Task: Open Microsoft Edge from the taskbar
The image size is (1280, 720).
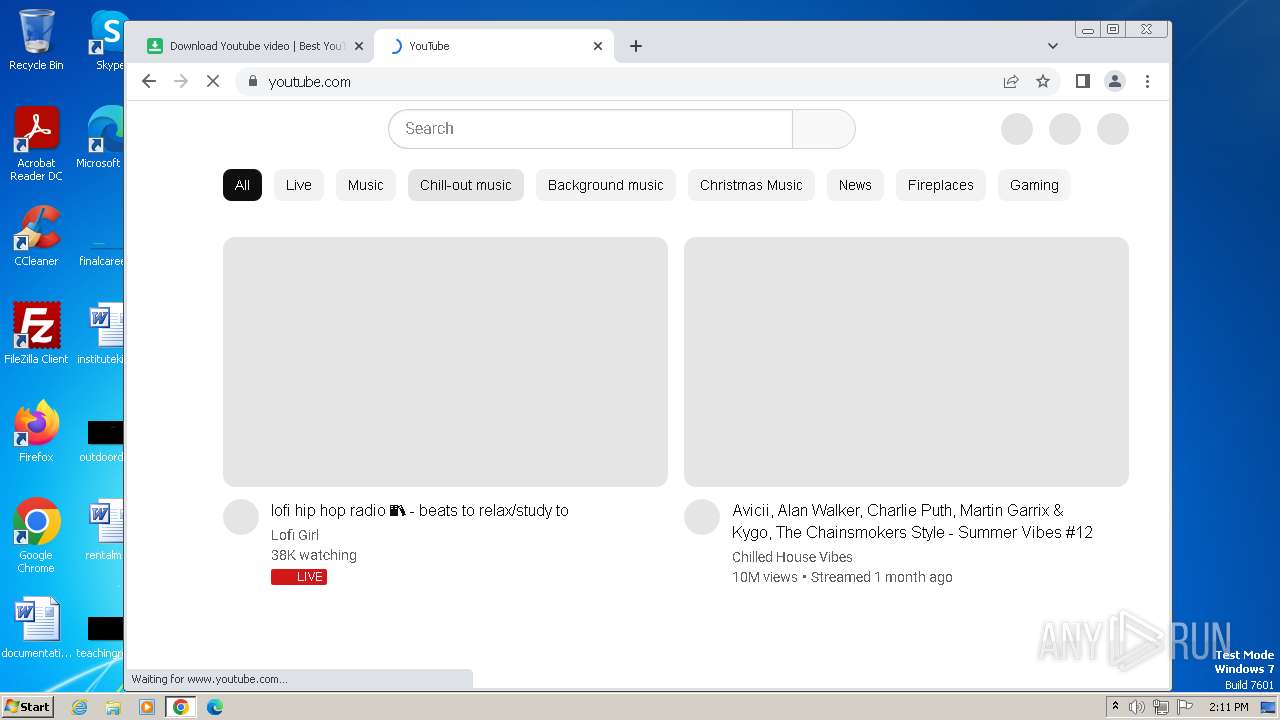Action: (215, 707)
